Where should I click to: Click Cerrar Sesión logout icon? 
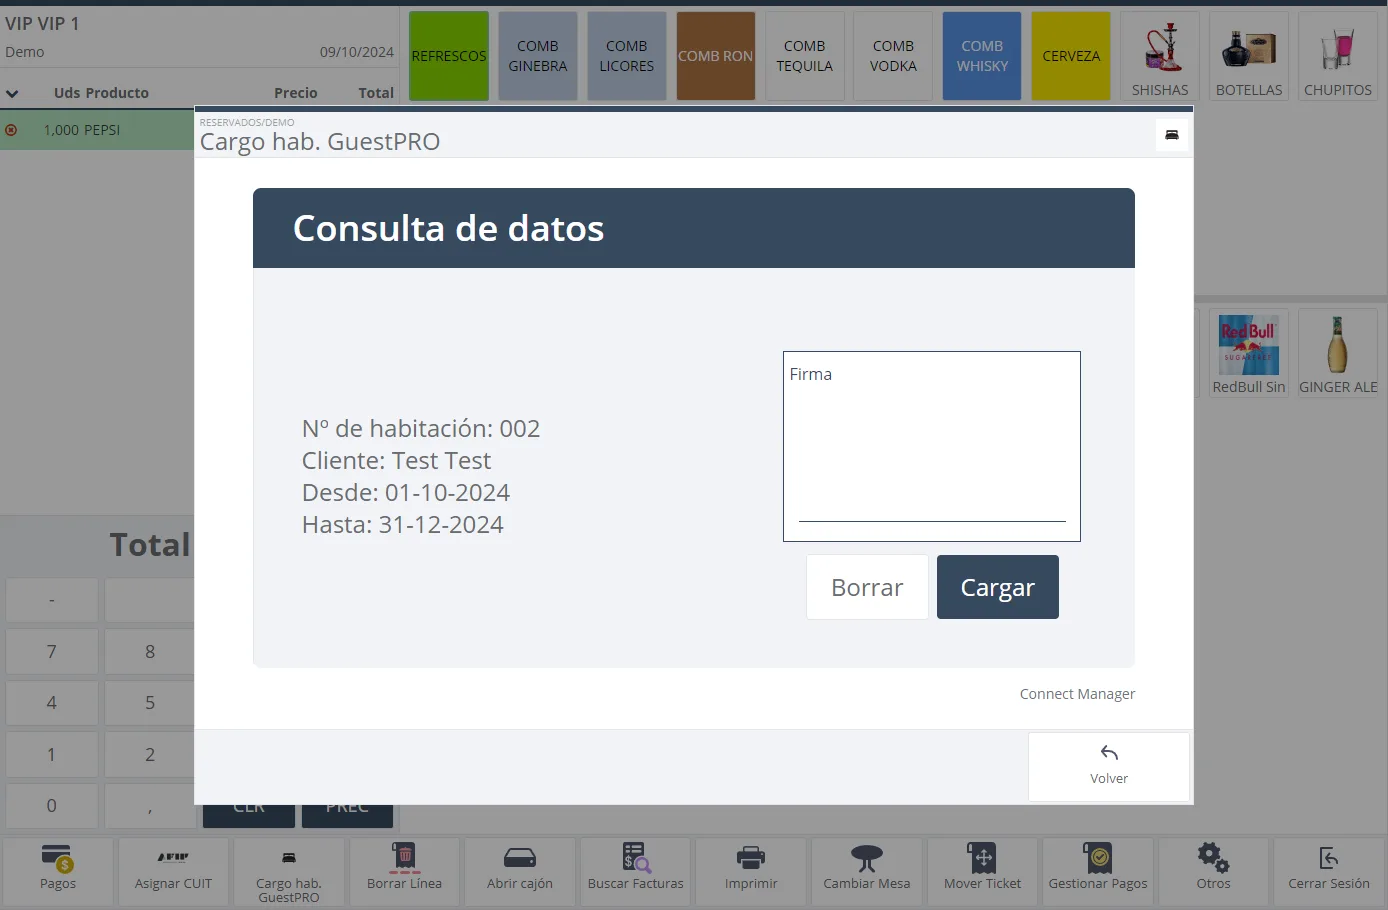(x=1328, y=858)
